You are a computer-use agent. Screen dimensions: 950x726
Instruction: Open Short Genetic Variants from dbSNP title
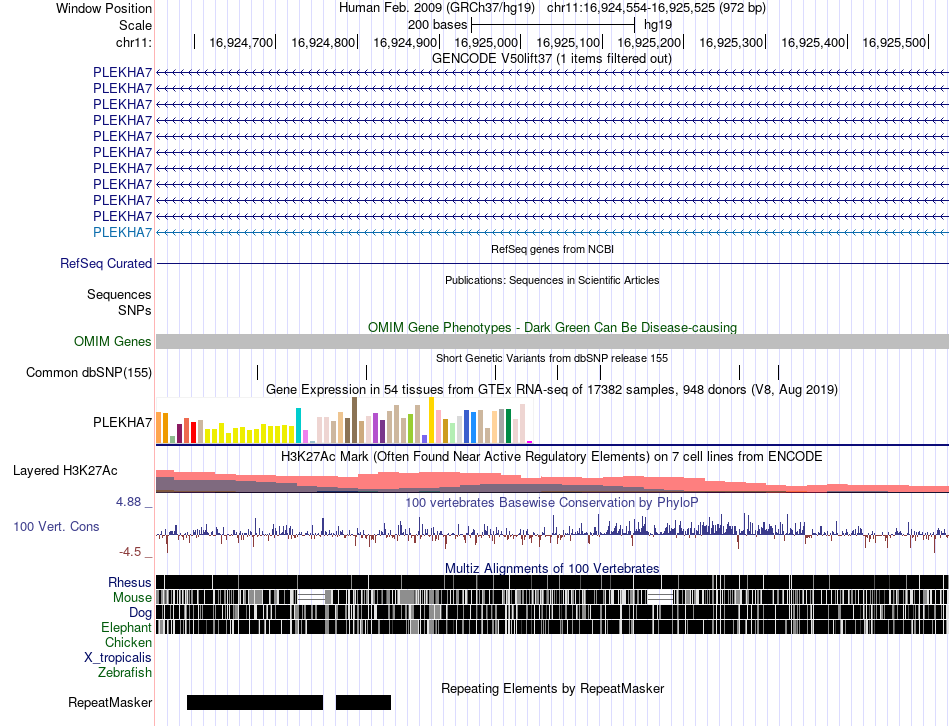[x=552, y=358]
